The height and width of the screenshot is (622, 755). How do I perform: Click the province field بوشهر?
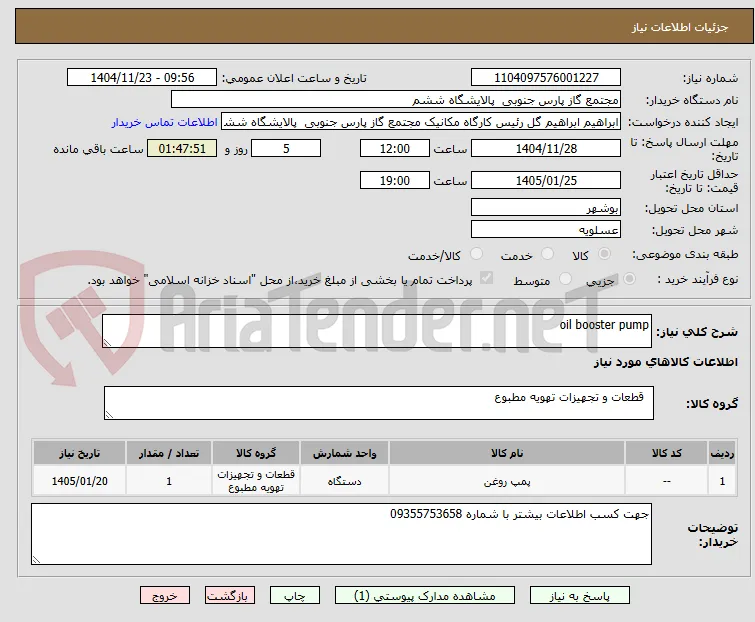coord(546,207)
